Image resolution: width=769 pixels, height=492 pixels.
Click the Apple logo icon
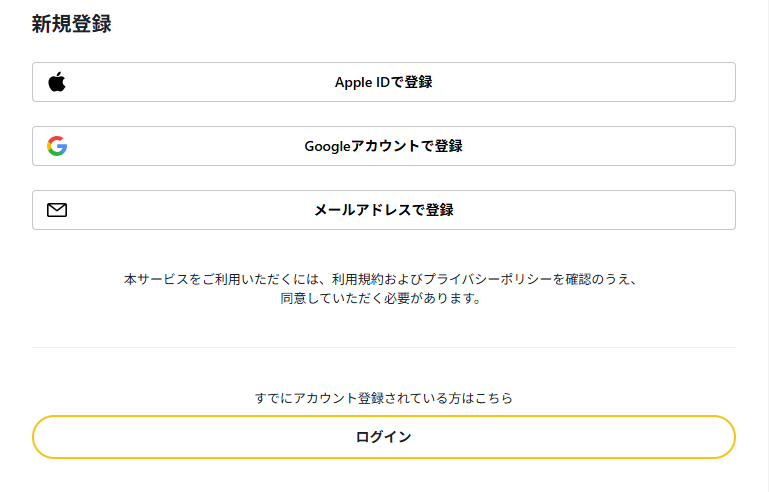pyautogui.click(x=57, y=82)
